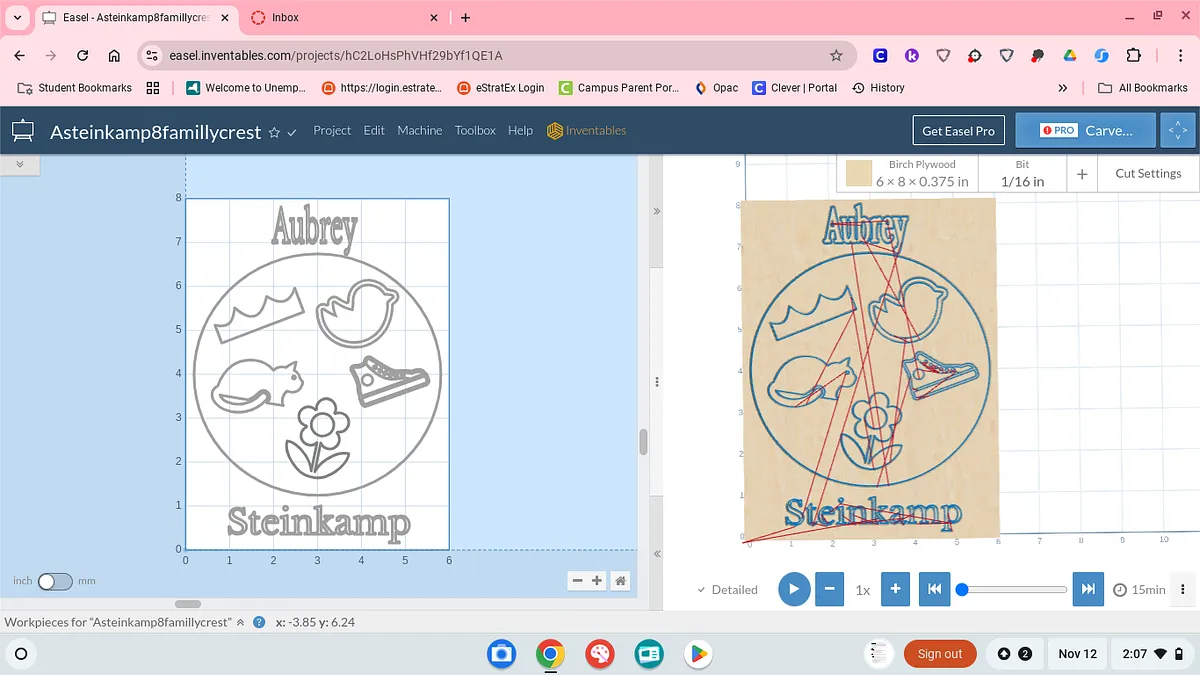1200x675 pixels.
Task: Reload the Easel page
Action: click(x=83, y=56)
